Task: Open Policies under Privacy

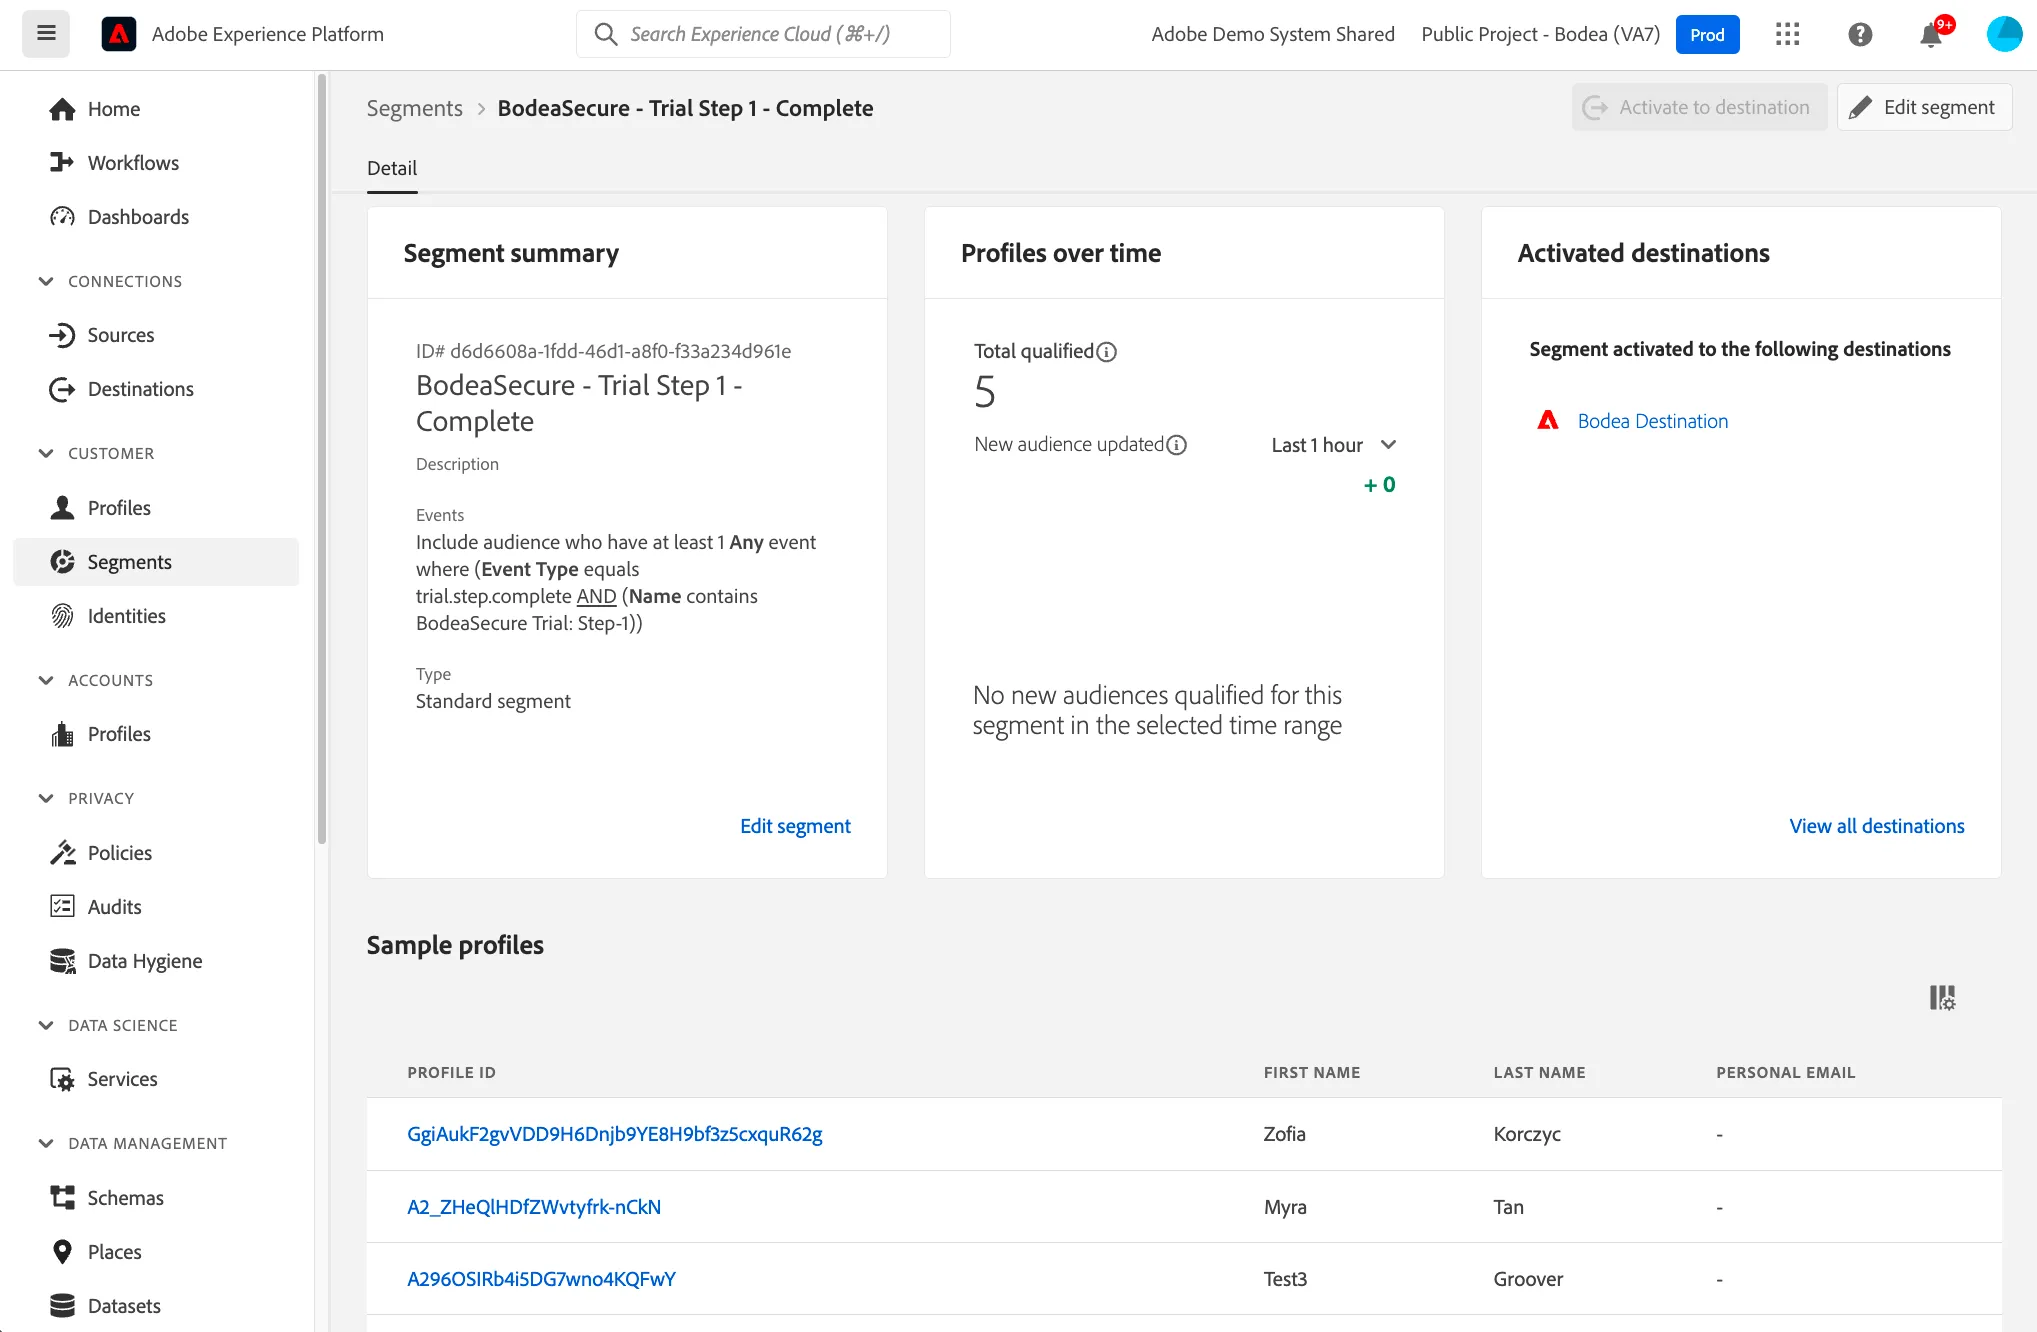Action: (x=156, y=853)
